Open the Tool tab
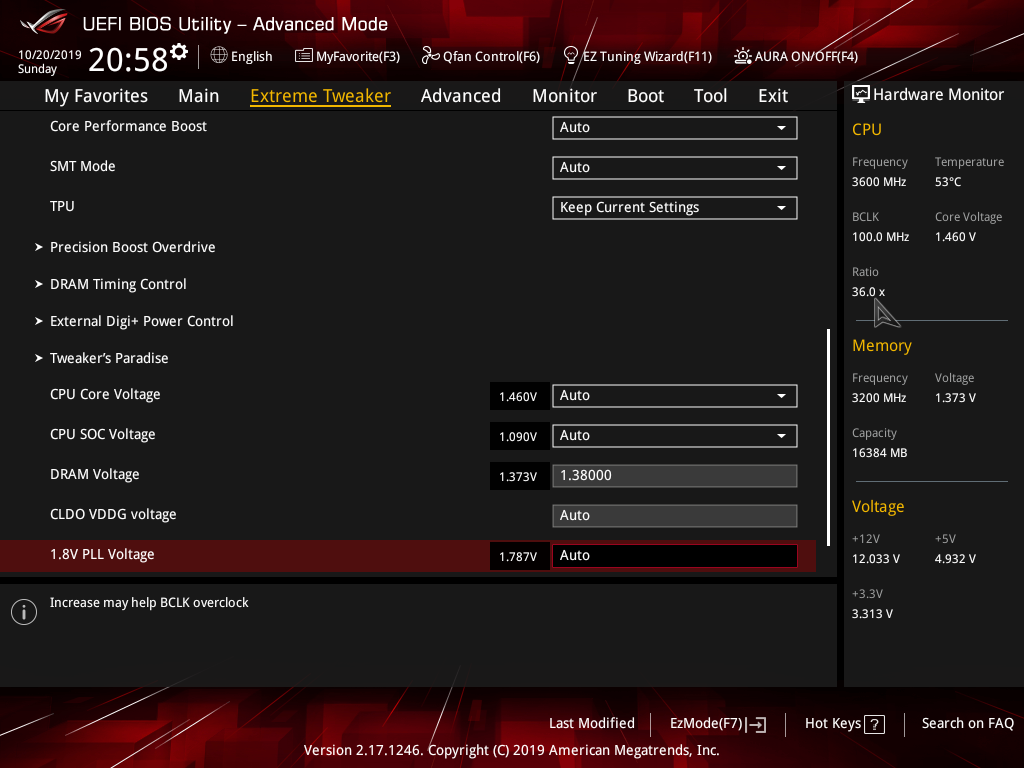The width and height of the screenshot is (1024, 768). (711, 95)
